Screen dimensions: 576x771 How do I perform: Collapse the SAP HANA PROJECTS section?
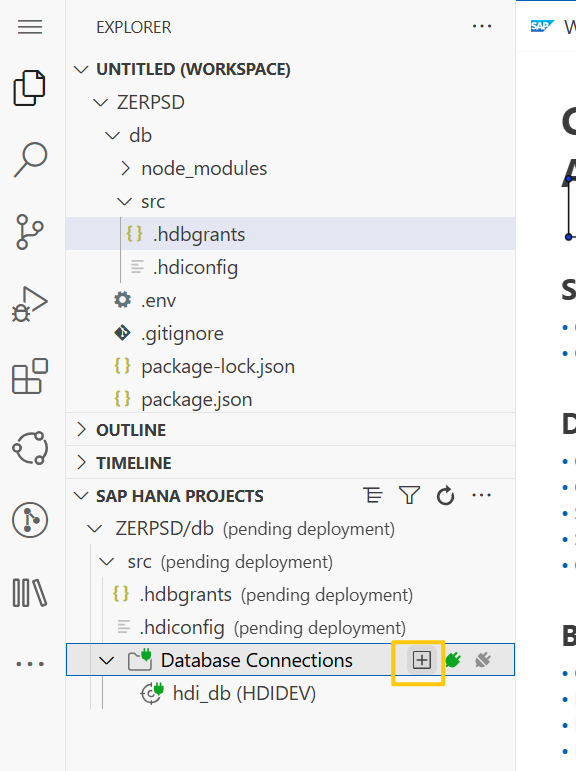pyautogui.click(x=81, y=496)
